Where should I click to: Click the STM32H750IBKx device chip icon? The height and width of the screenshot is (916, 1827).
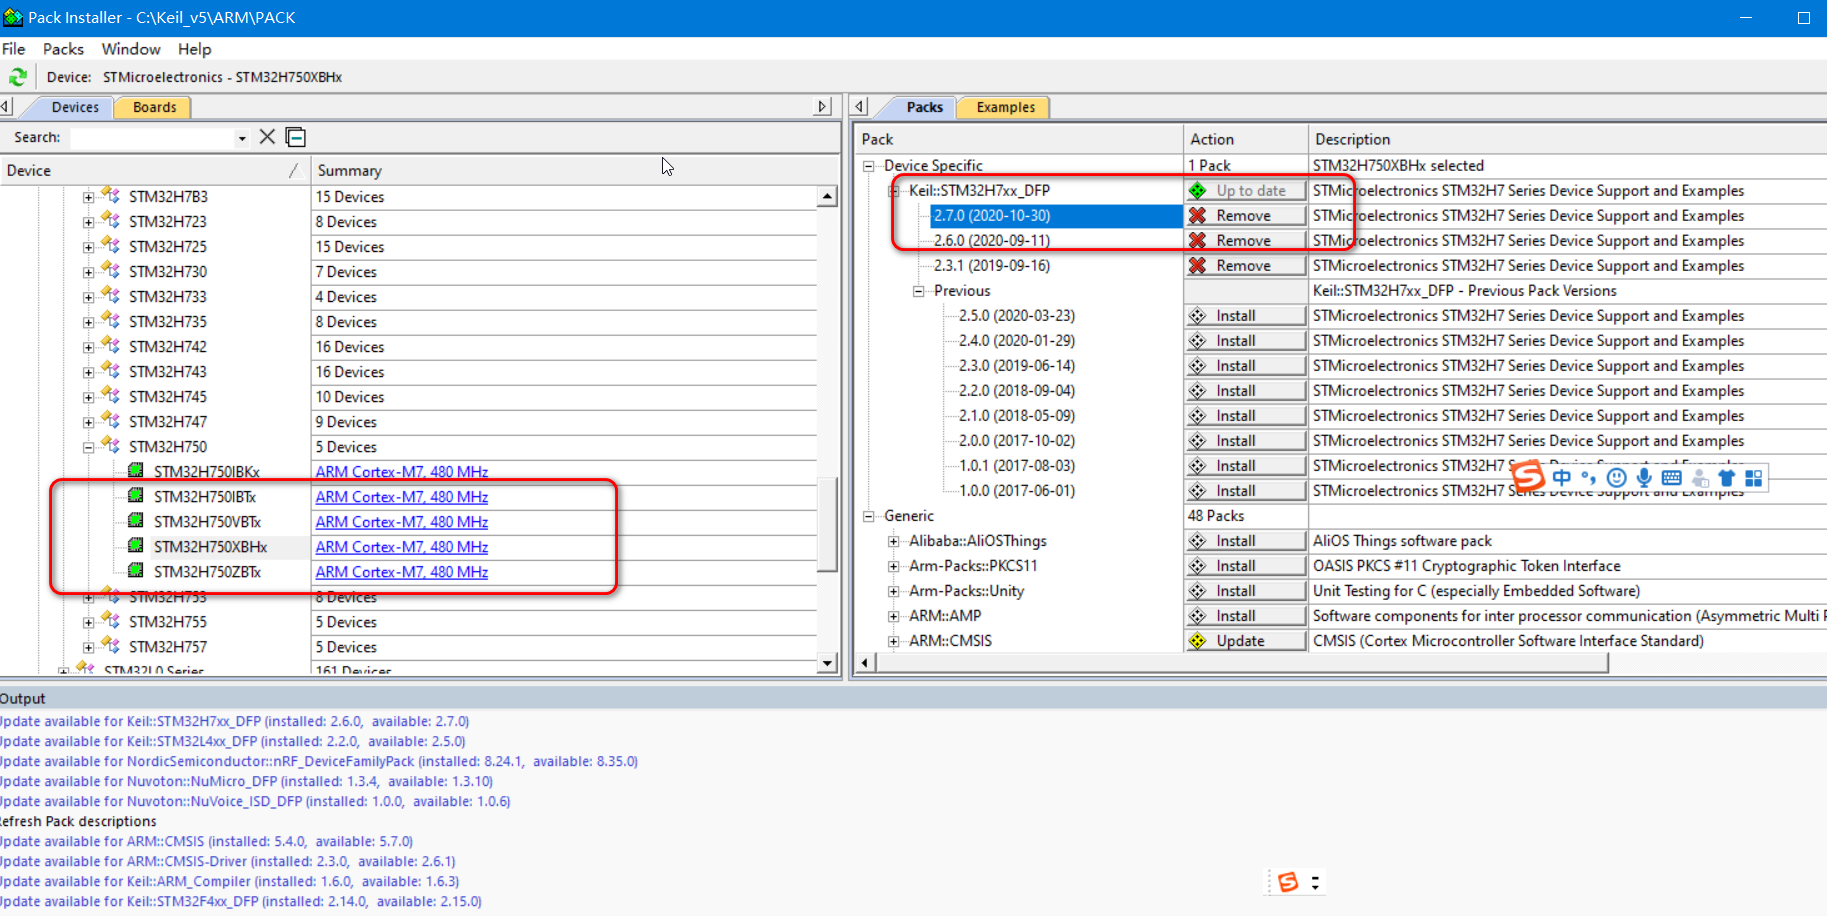click(135, 471)
